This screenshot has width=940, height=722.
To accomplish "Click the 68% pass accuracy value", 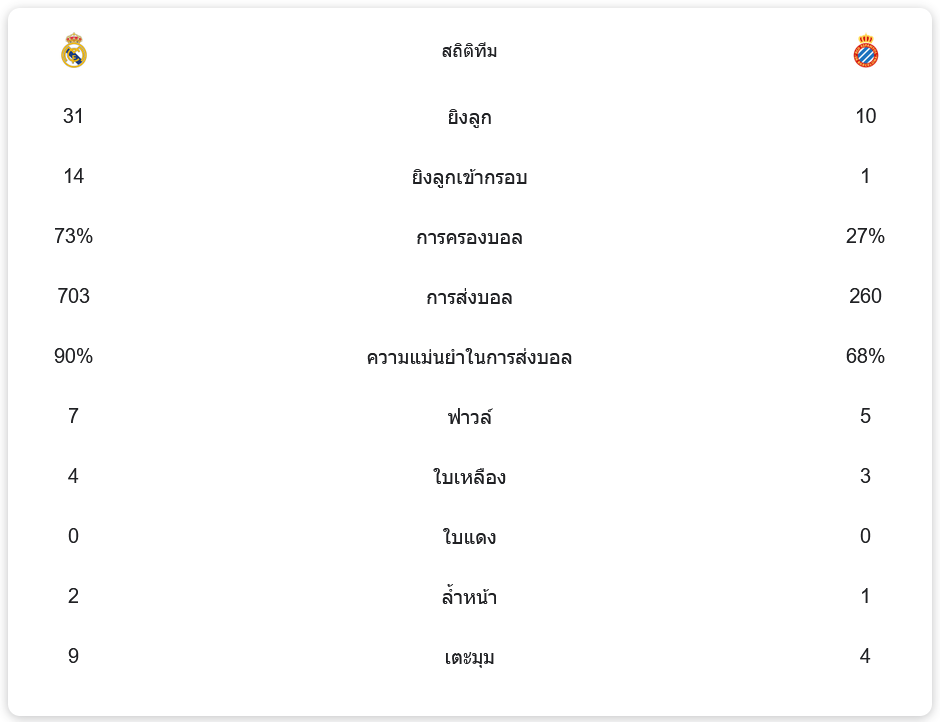I will coord(865,356).
